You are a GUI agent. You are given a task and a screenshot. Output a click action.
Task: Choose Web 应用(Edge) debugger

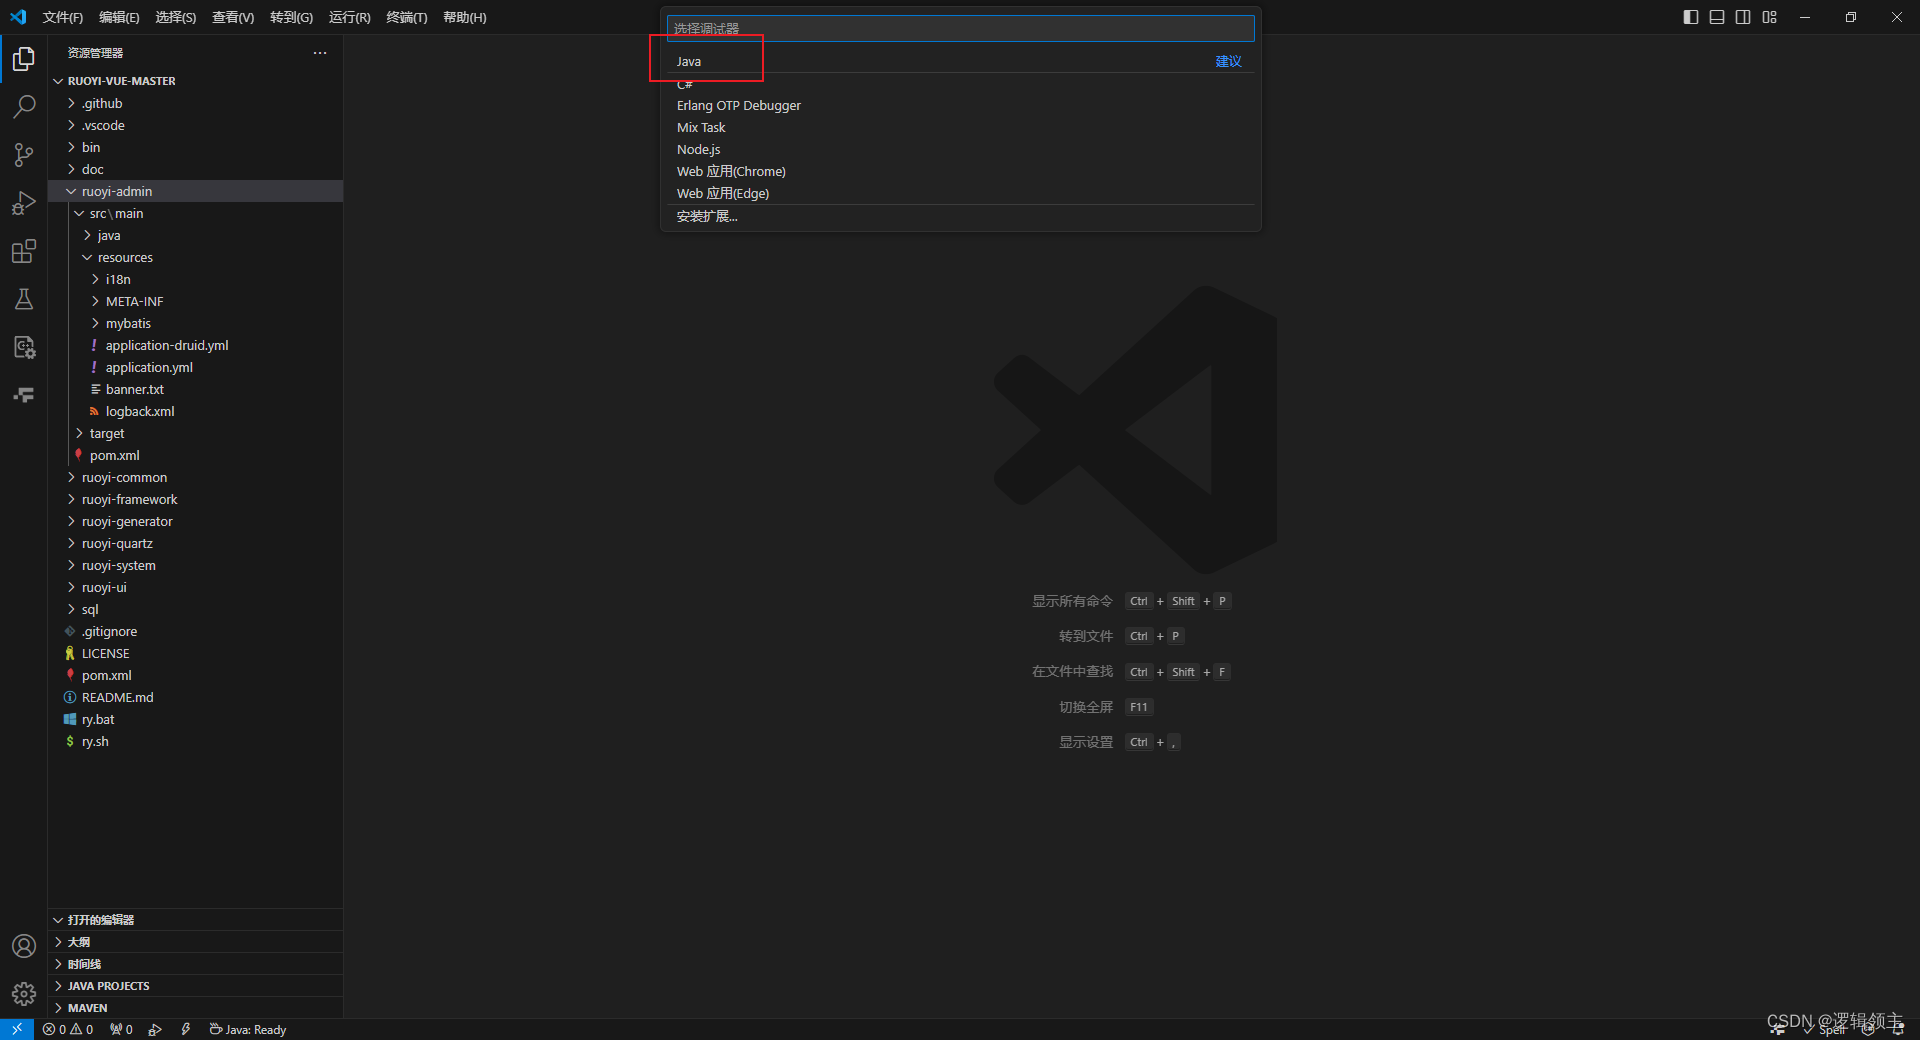pyautogui.click(x=960, y=193)
